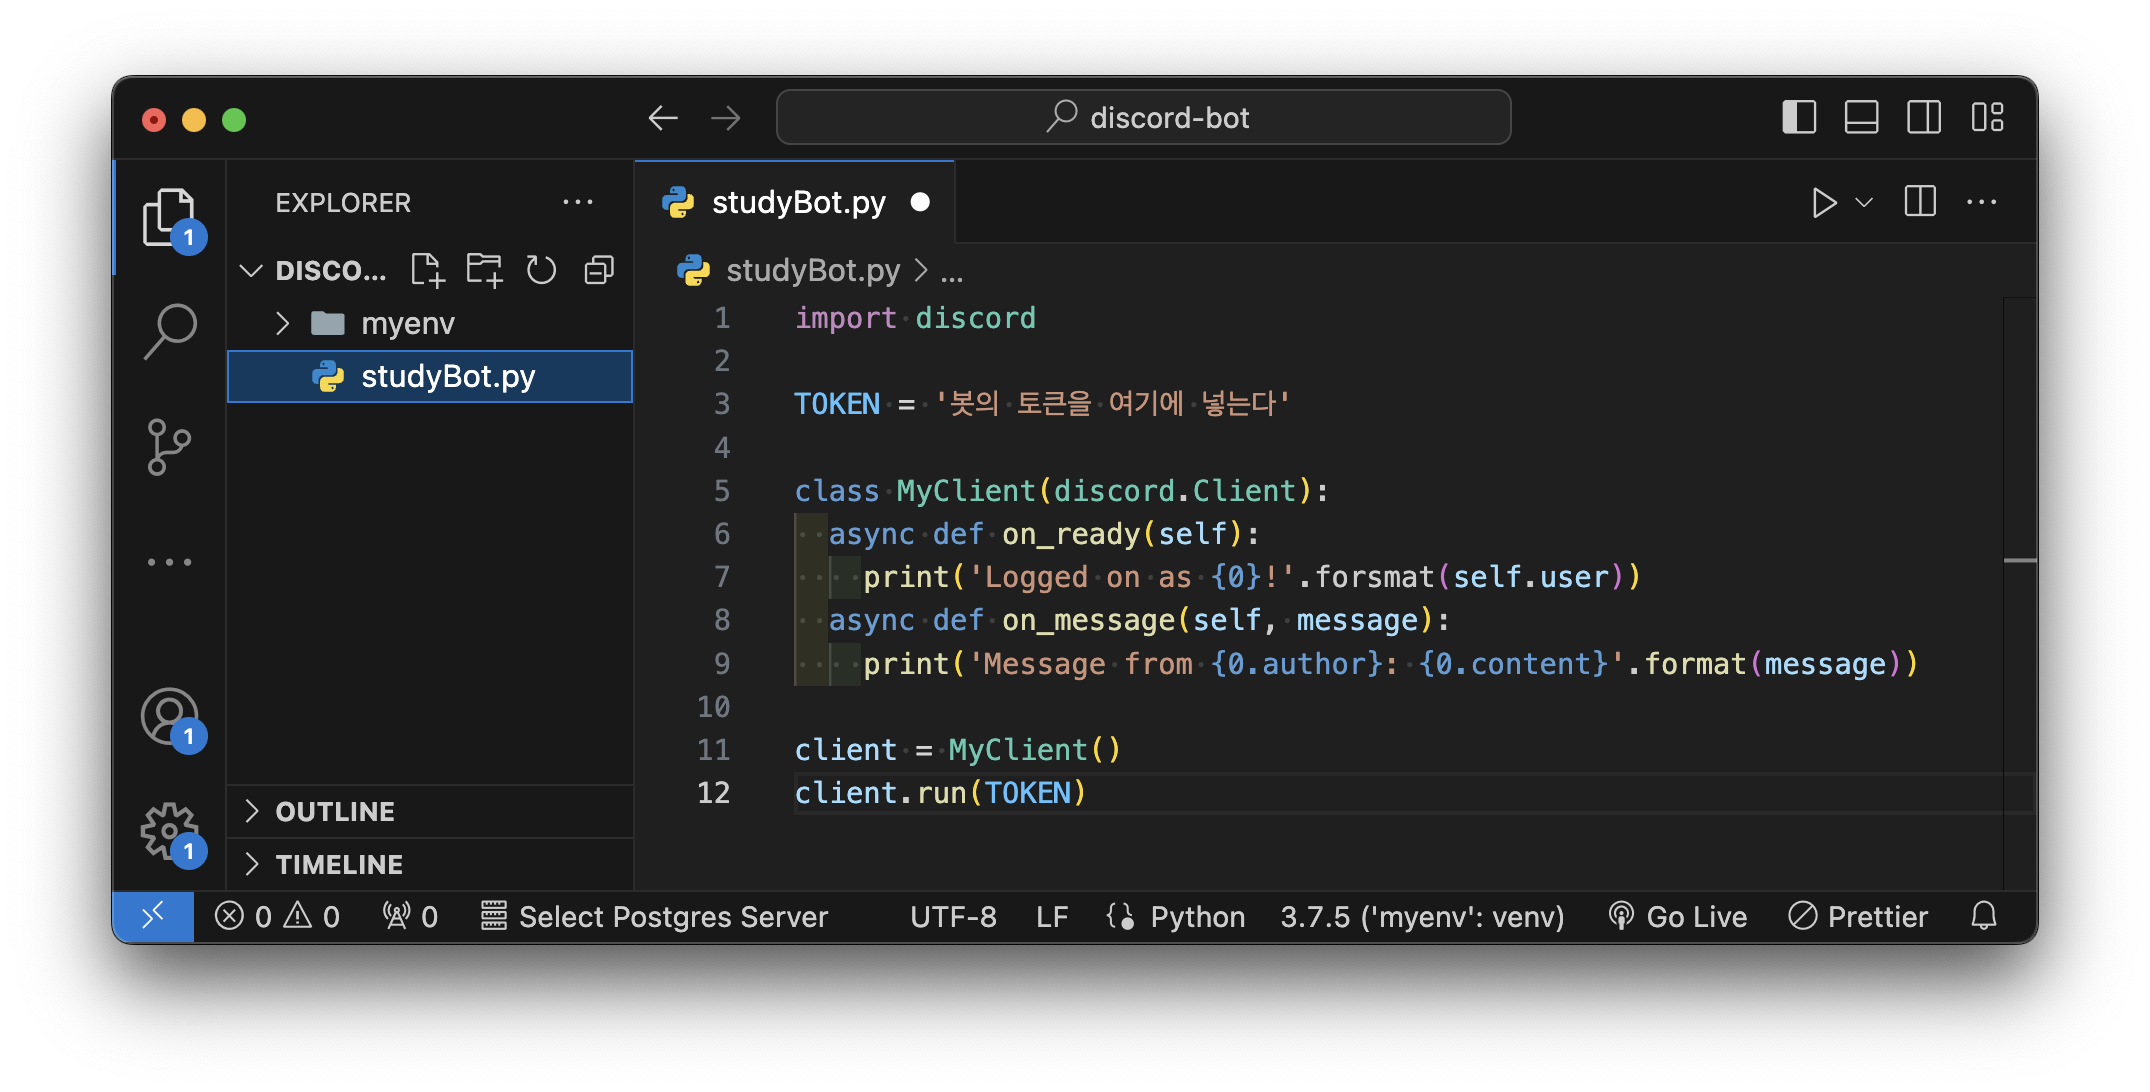Image resolution: width=2150 pixels, height=1092 pixels.
Task: Refresh the explorer file list
Action: coord(541,270)
